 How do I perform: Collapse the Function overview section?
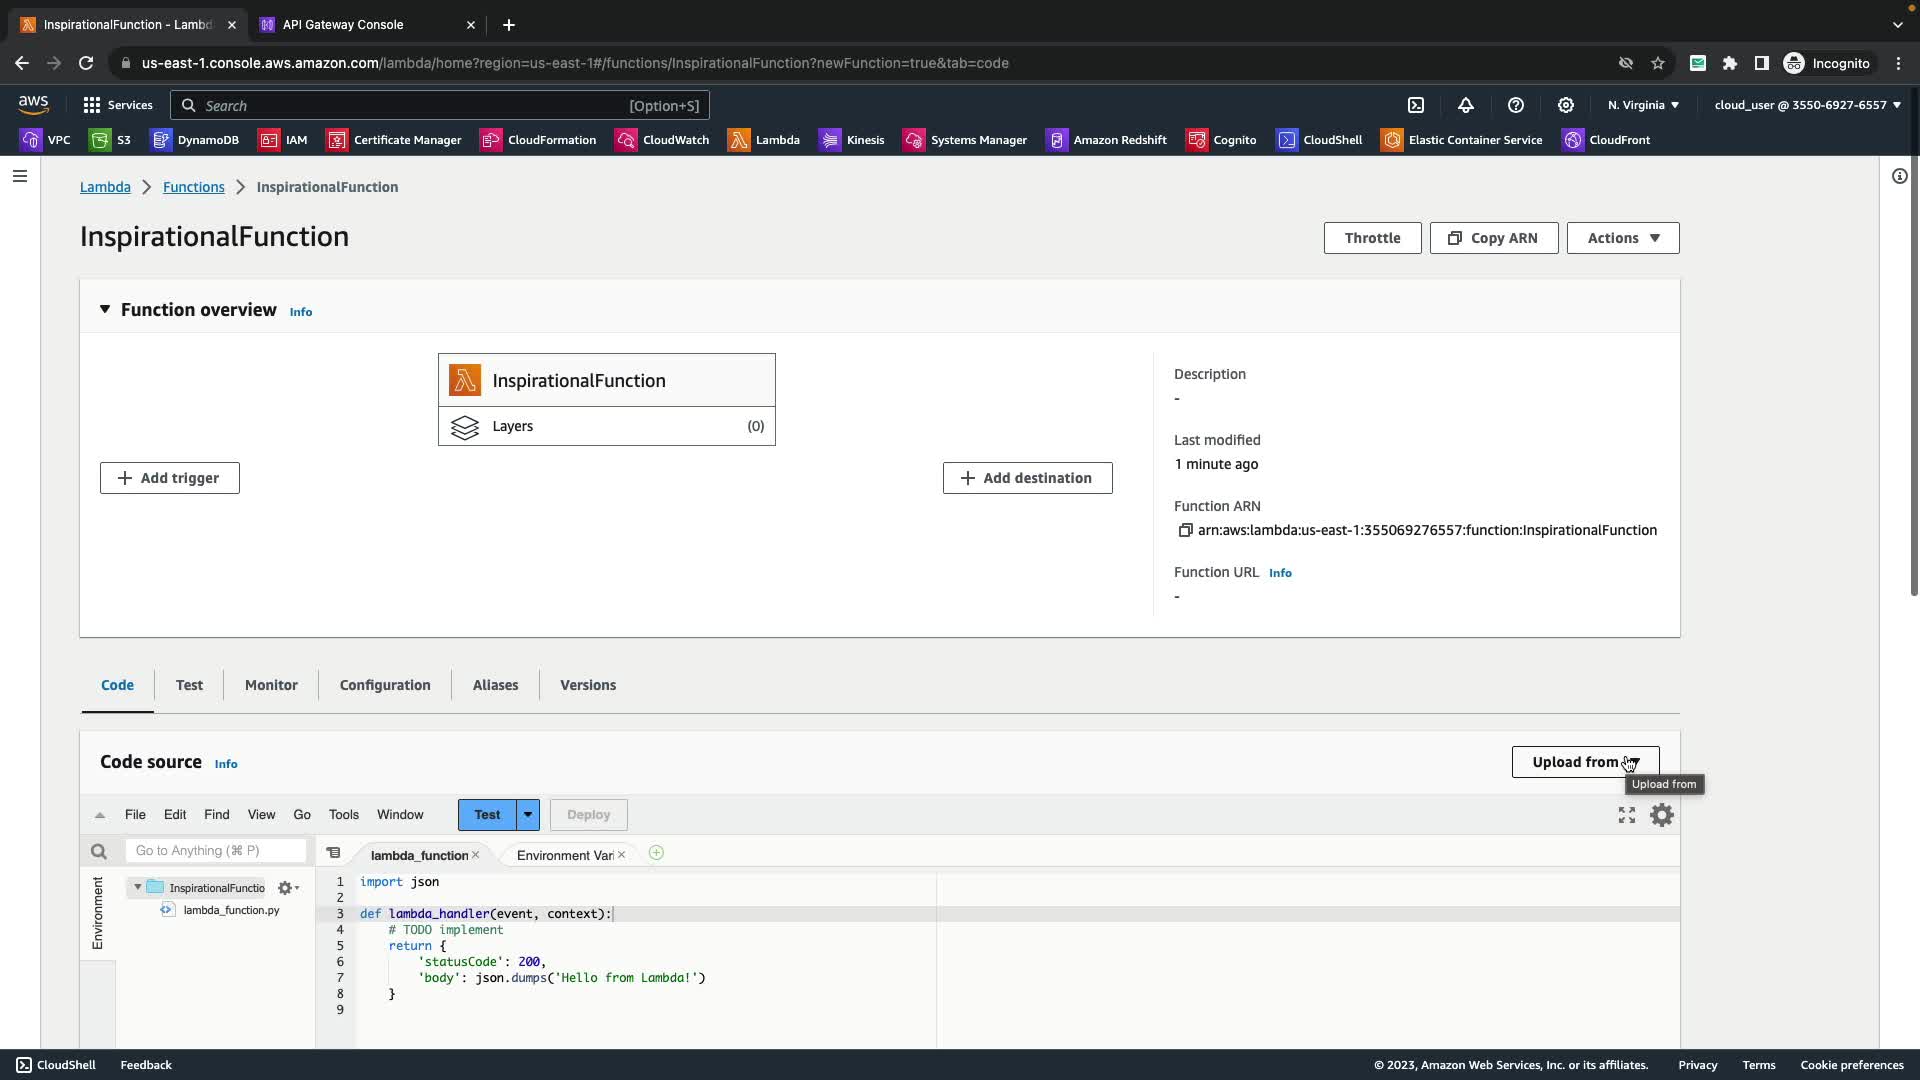(105, 310)
